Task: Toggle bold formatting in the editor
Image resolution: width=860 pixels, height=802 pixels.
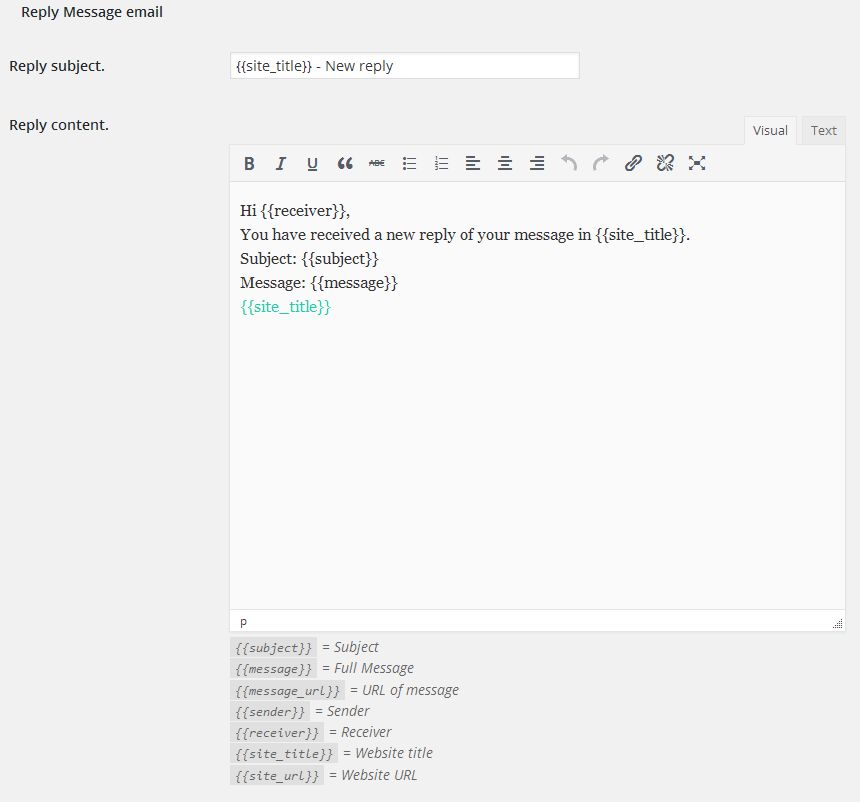Action: click(x=249, y=164)
